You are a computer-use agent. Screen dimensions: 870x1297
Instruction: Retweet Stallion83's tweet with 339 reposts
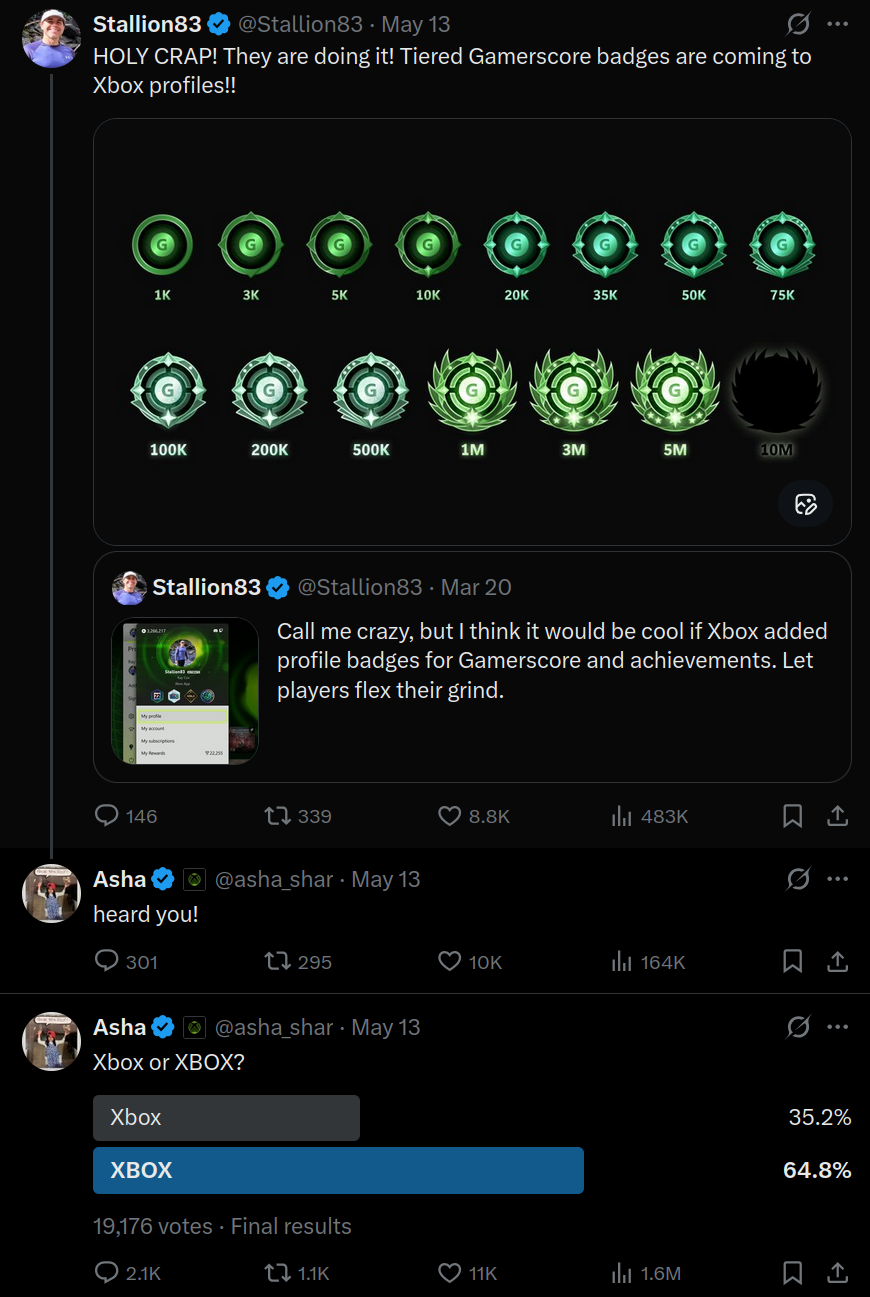tap(297, 816)
